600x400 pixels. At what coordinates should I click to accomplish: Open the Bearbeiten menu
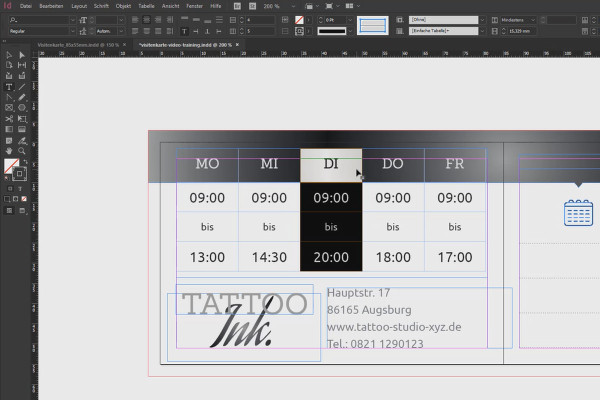click(x=51, y=6)
